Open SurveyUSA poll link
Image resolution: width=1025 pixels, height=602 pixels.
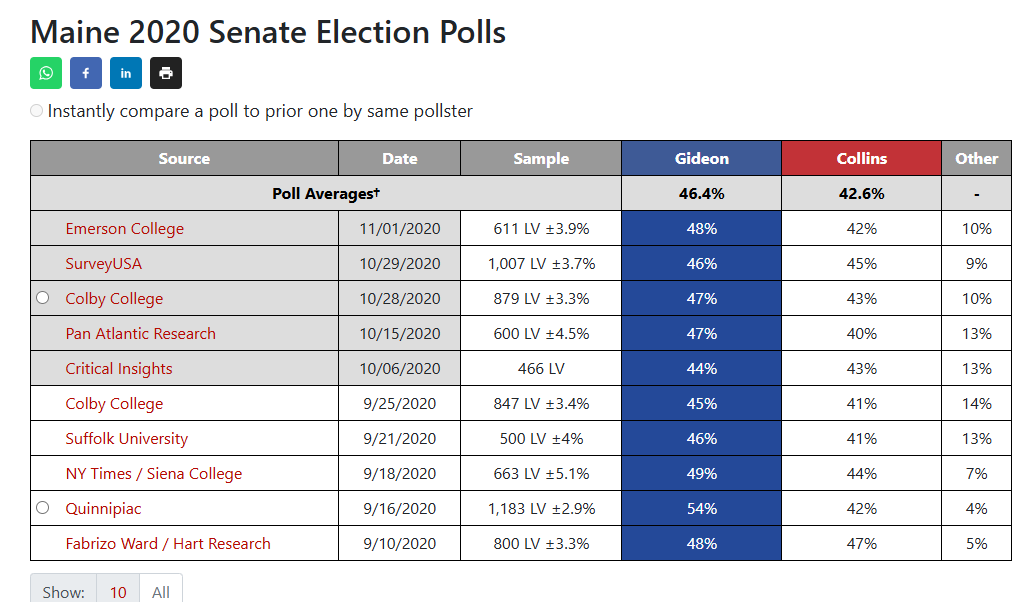[103, 263]
